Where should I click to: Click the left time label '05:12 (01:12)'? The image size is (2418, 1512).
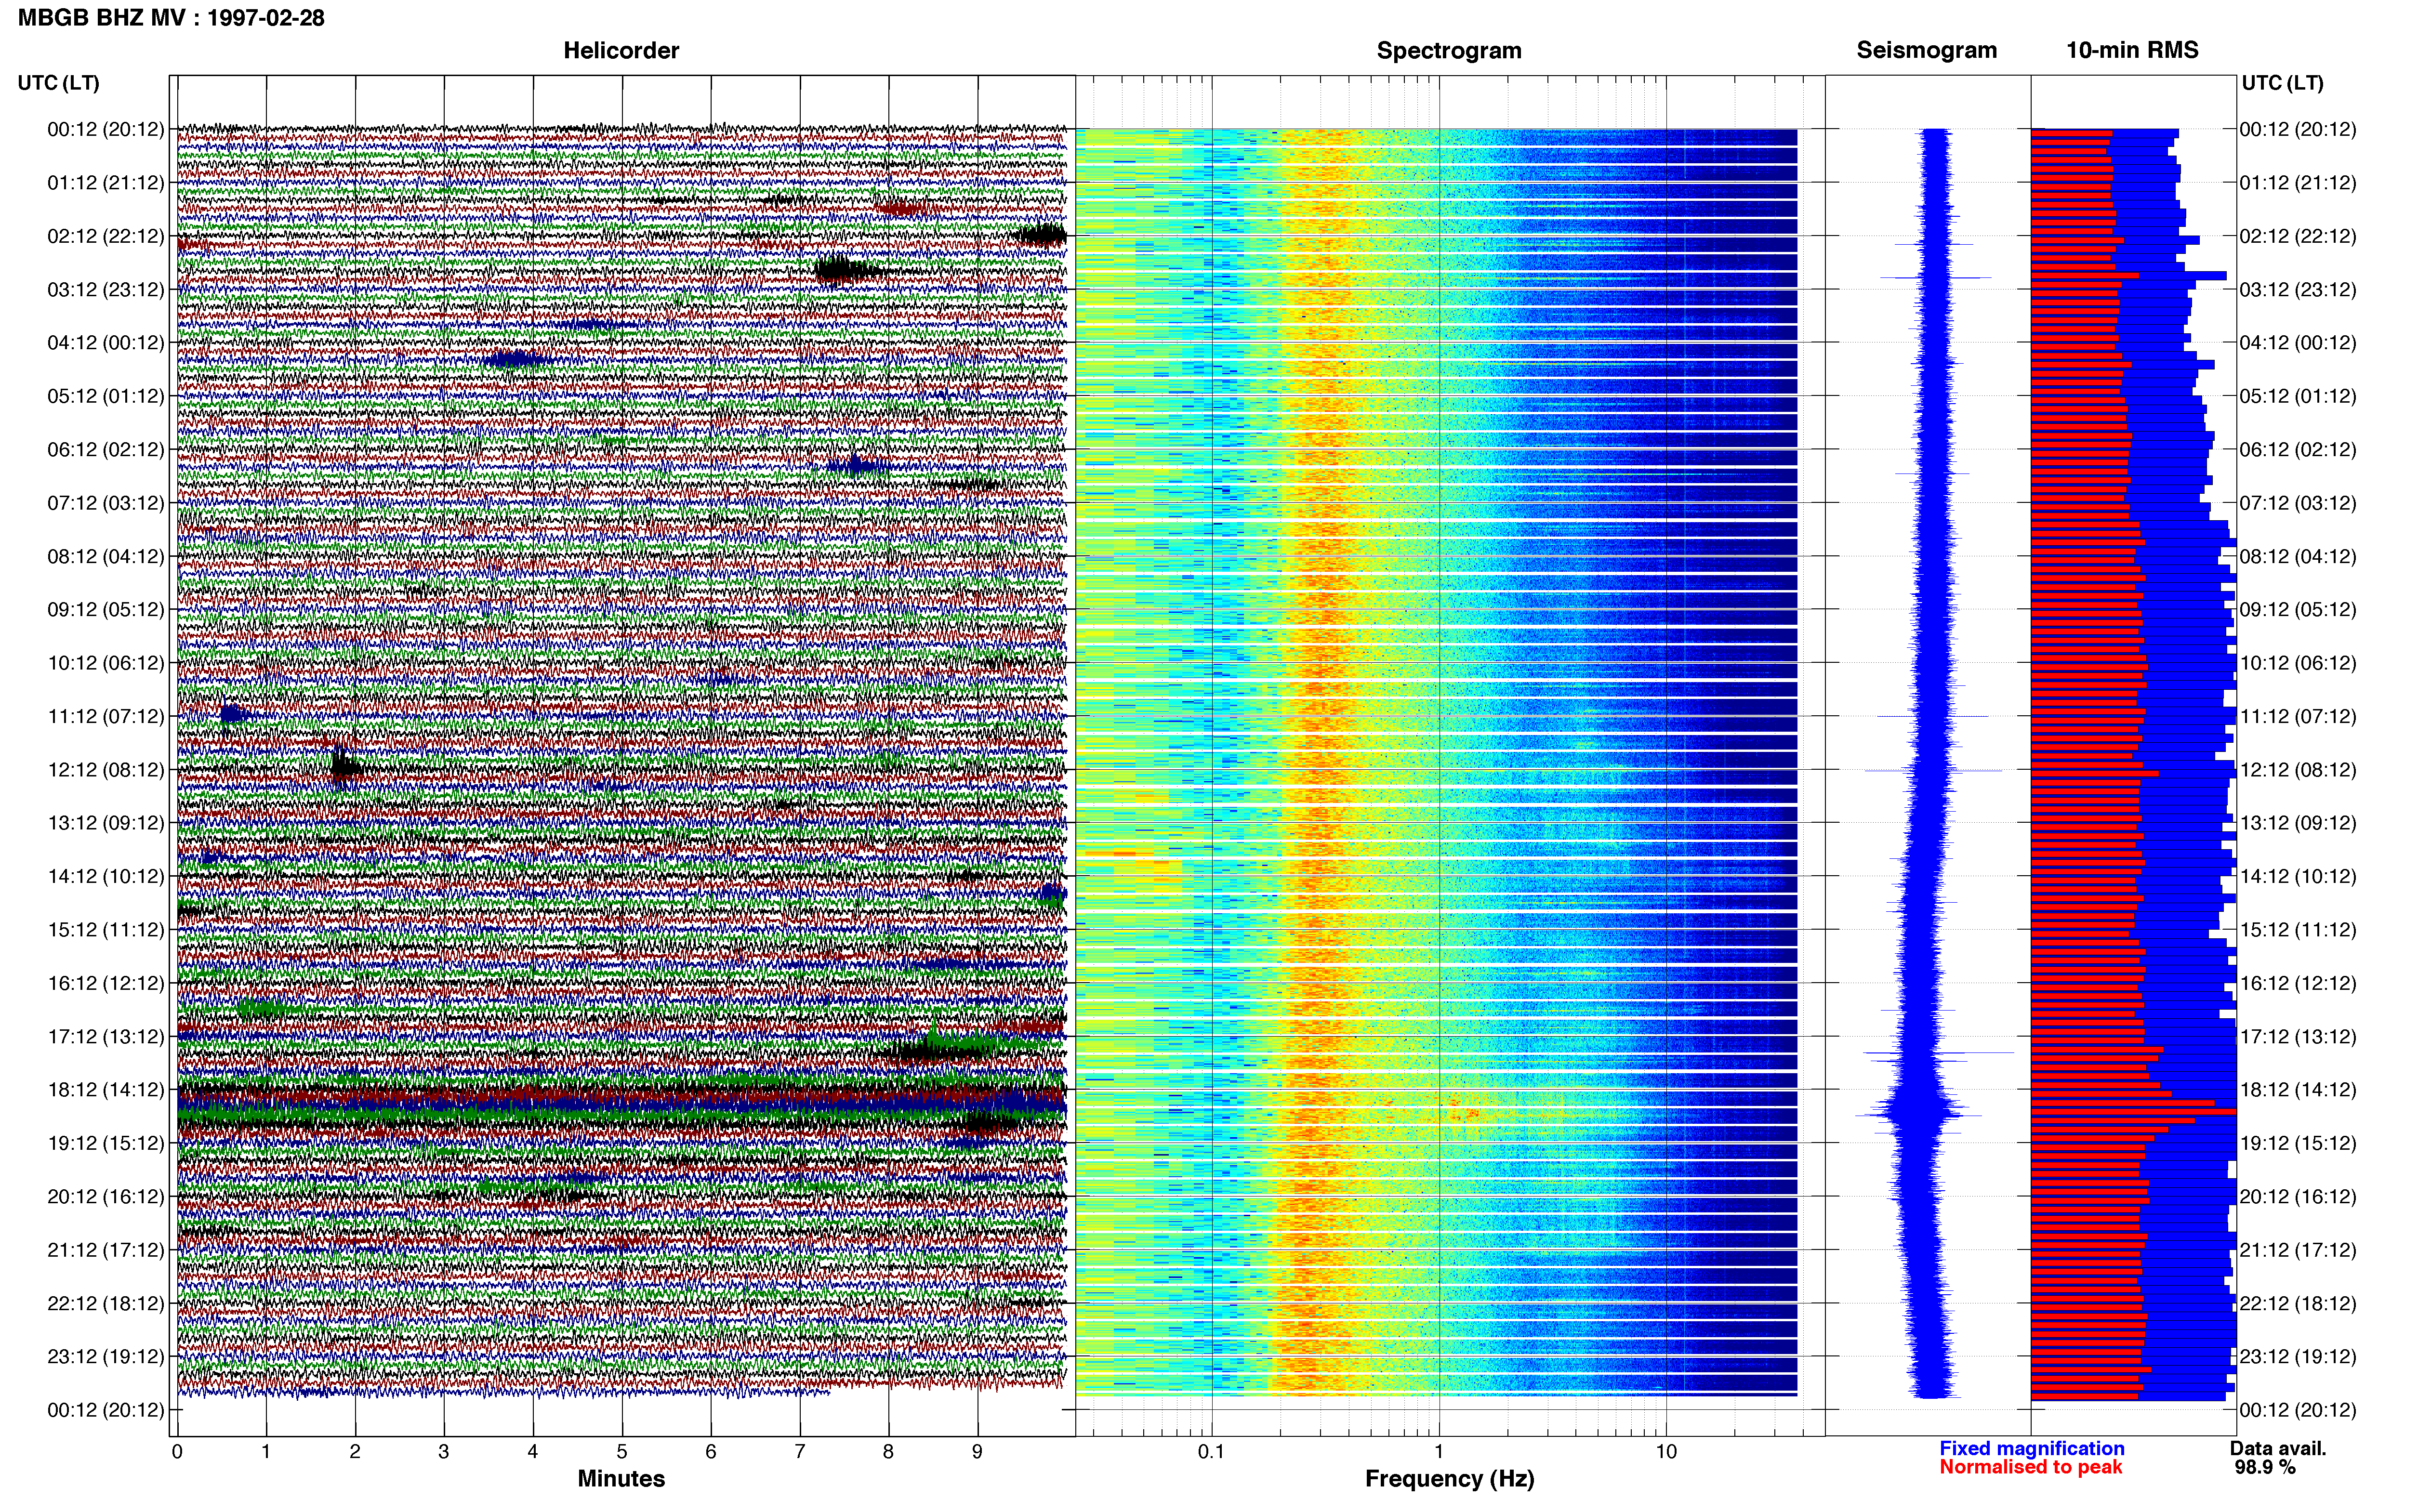[106, 396]
